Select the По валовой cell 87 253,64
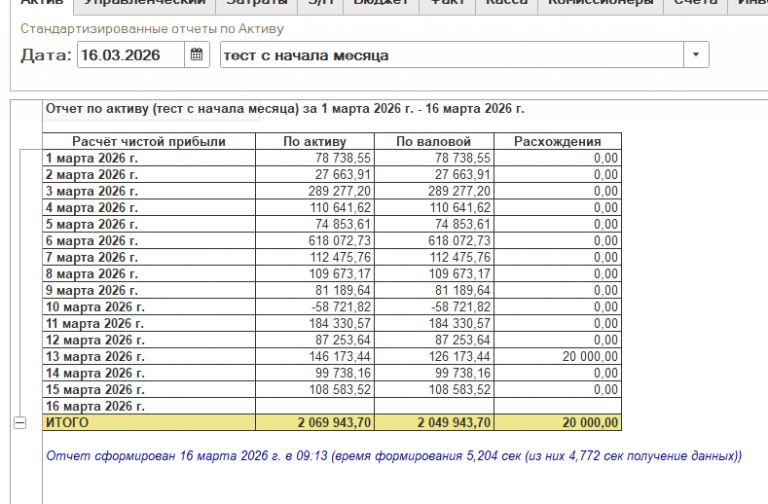This screenshot has width=768, height=504. (x=434, y=340)
